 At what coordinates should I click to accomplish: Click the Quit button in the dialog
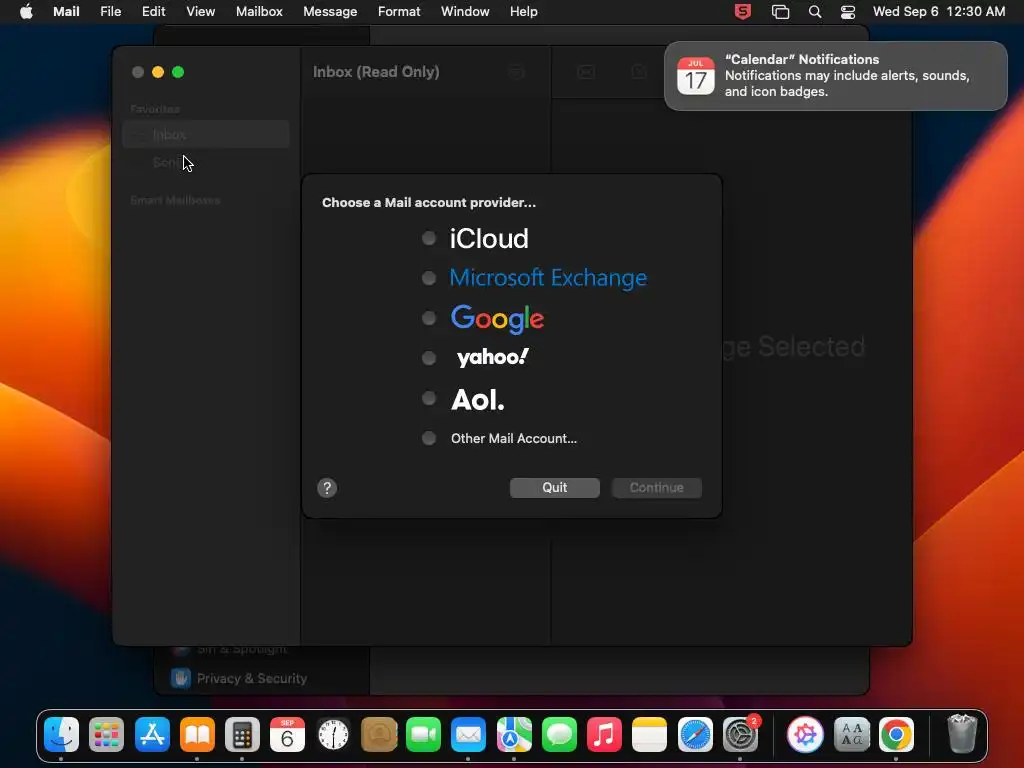click(x=554, y=488)
